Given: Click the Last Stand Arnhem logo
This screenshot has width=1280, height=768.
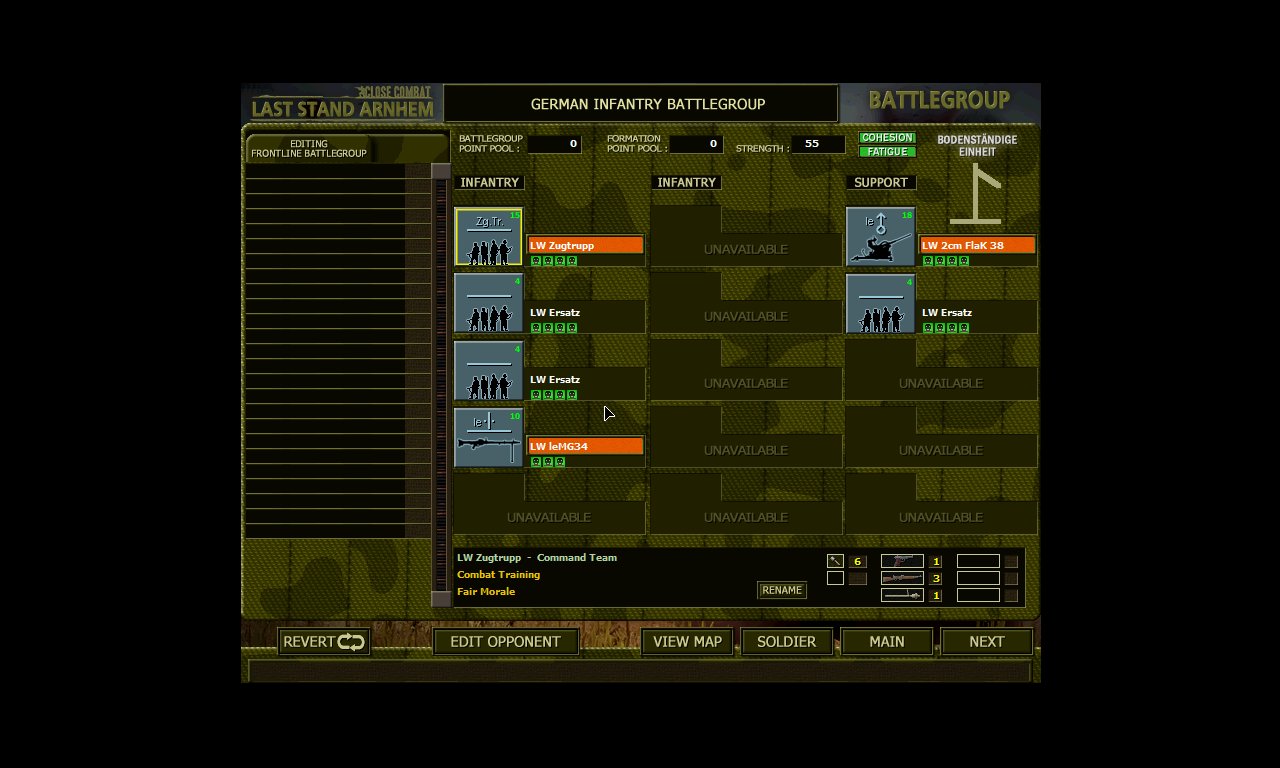Looking at the screenshot, I should click(x=342, y=103).
